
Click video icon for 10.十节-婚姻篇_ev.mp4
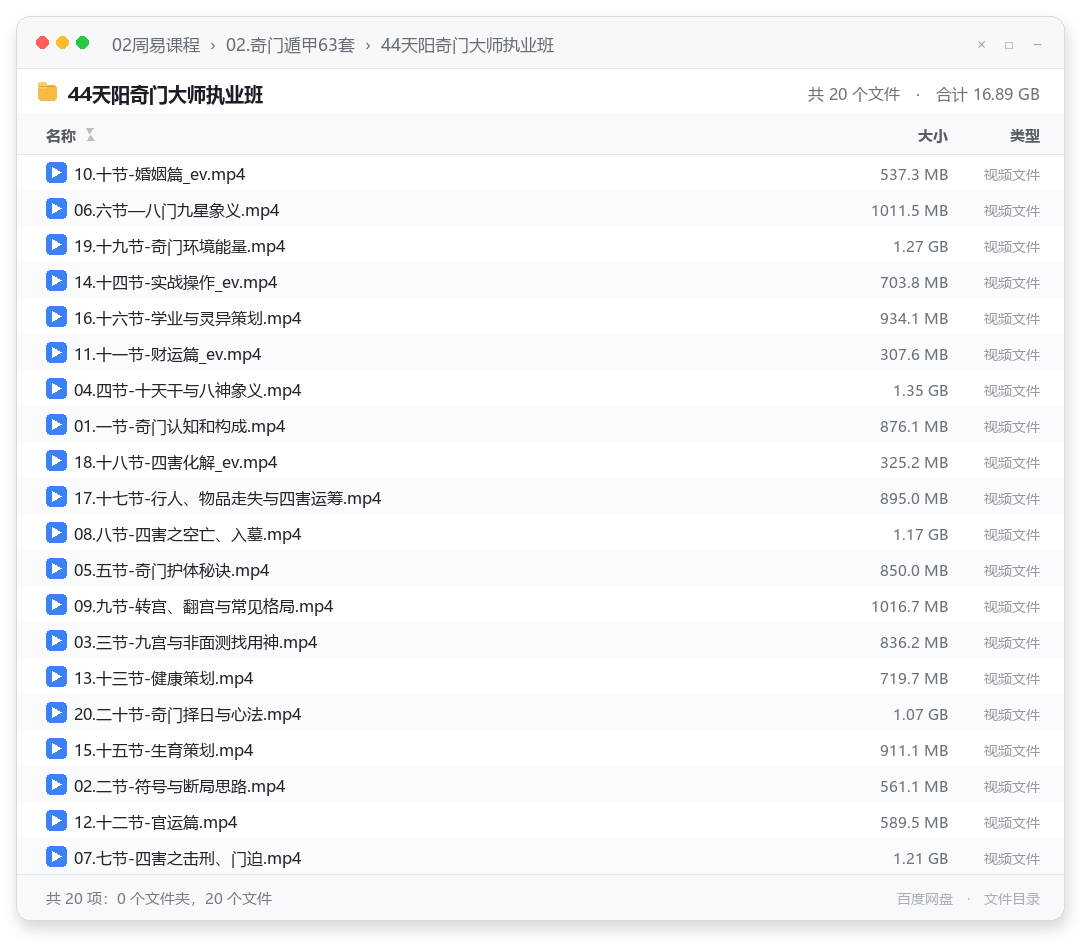pyautogui.click(x=56, y=173)
